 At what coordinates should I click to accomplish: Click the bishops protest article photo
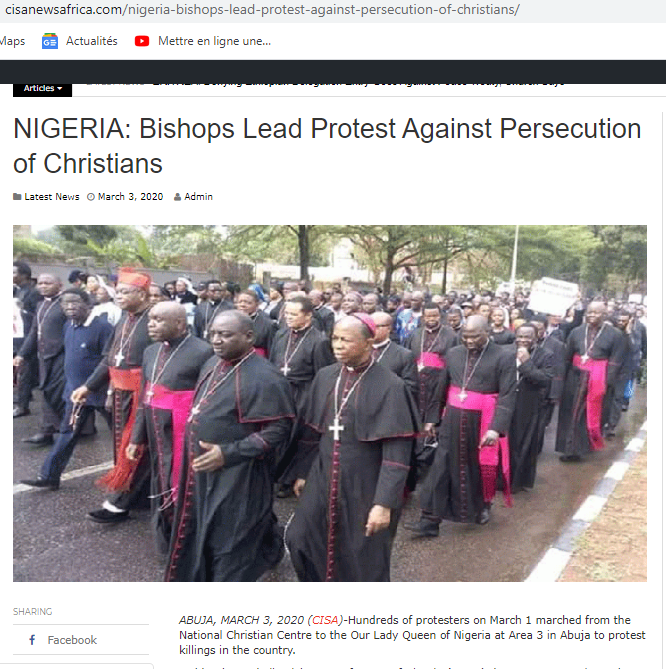[330, 403]
